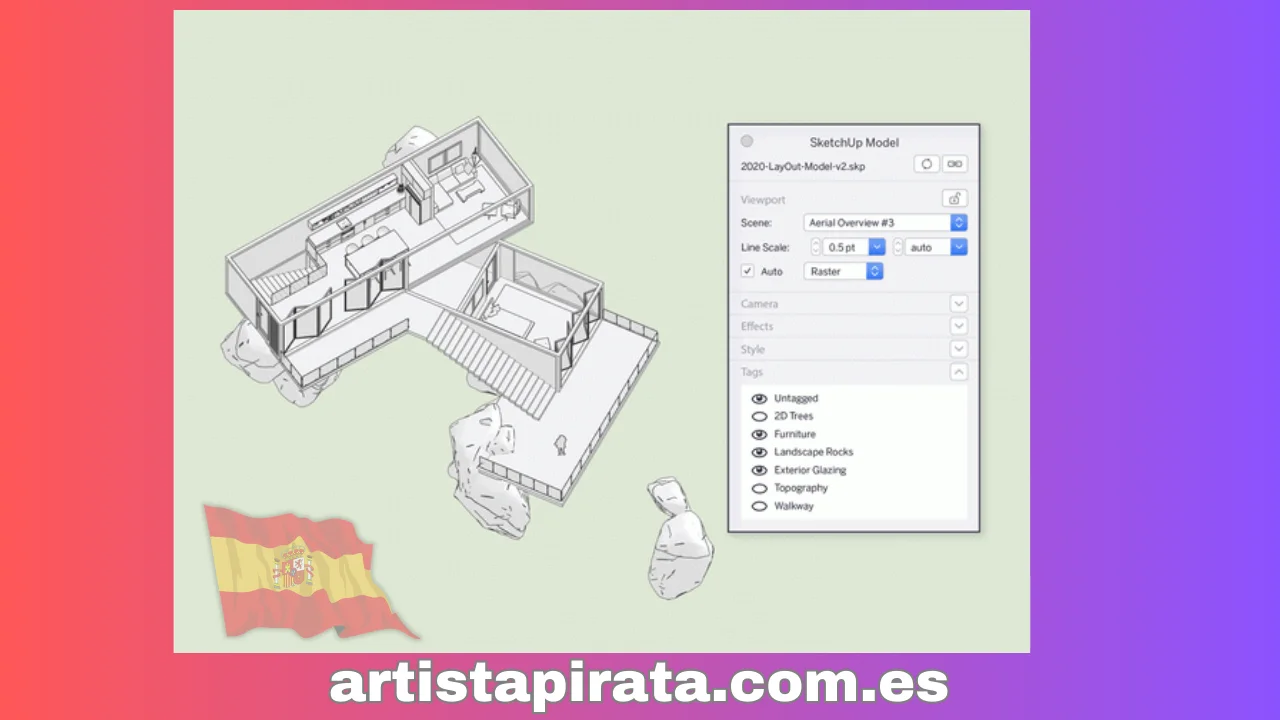The width and height of the screenshot is (1280, 720).
Task: Click the Camera section label
Action: [759, 303]
